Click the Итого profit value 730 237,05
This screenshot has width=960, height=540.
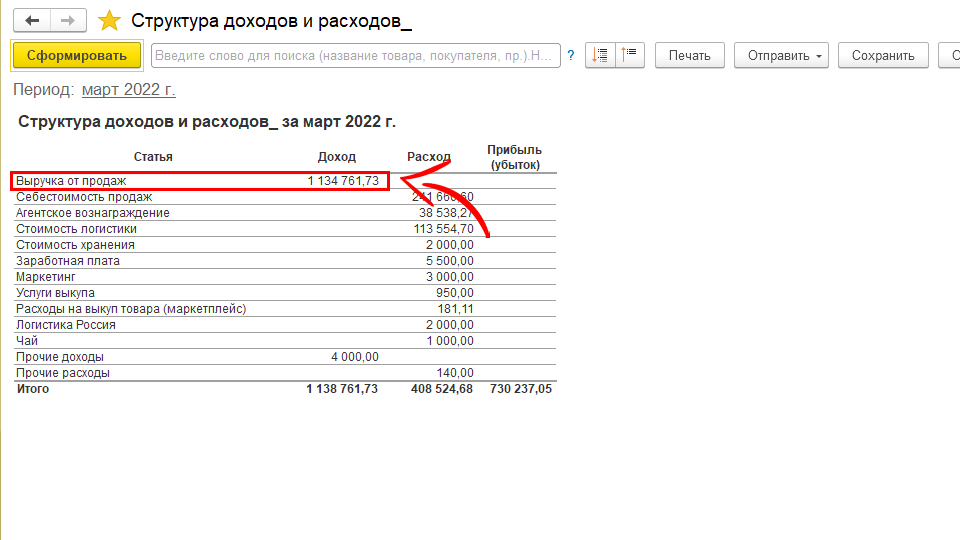pyautogui.click(x=520, y=389)
